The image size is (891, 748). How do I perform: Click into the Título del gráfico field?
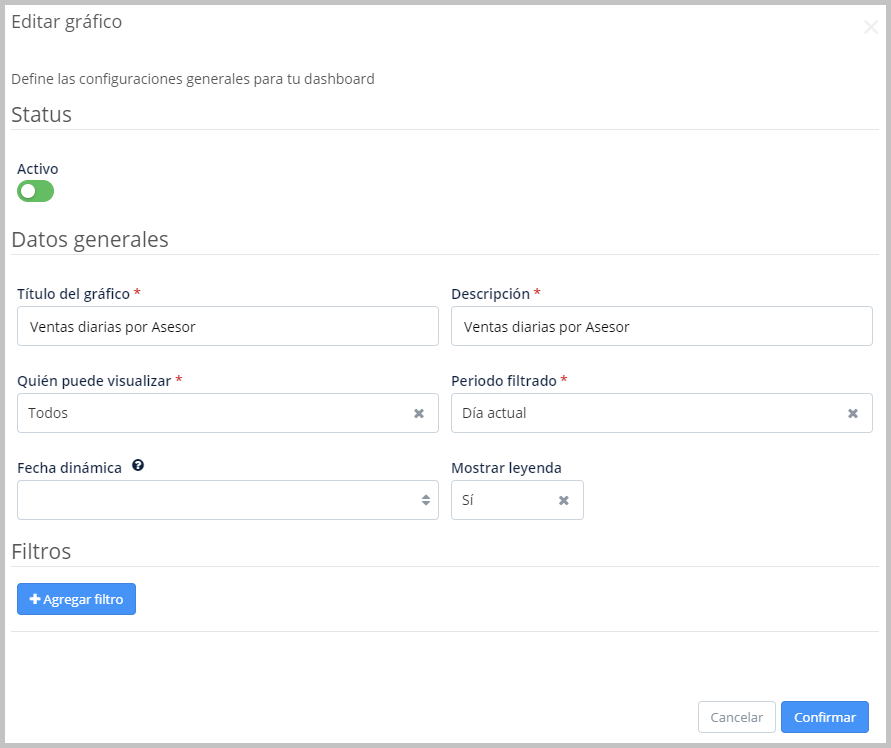click(x=228, y=326)
